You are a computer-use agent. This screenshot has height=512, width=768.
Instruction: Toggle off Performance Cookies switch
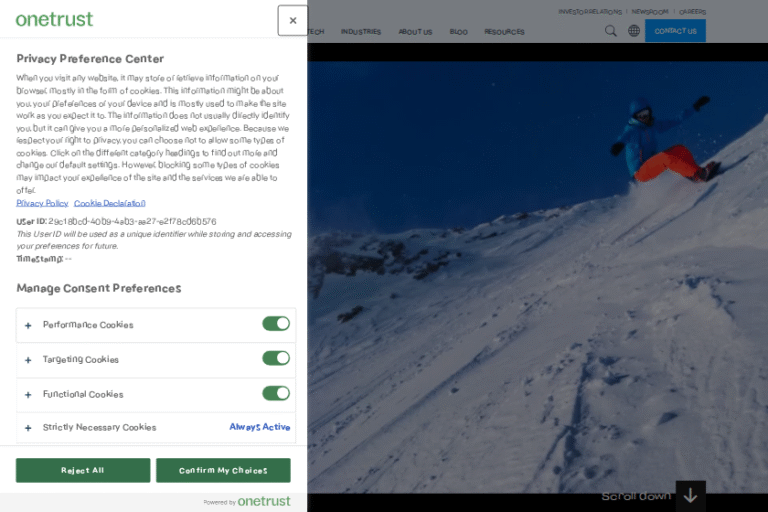click(x=276, y=324)
